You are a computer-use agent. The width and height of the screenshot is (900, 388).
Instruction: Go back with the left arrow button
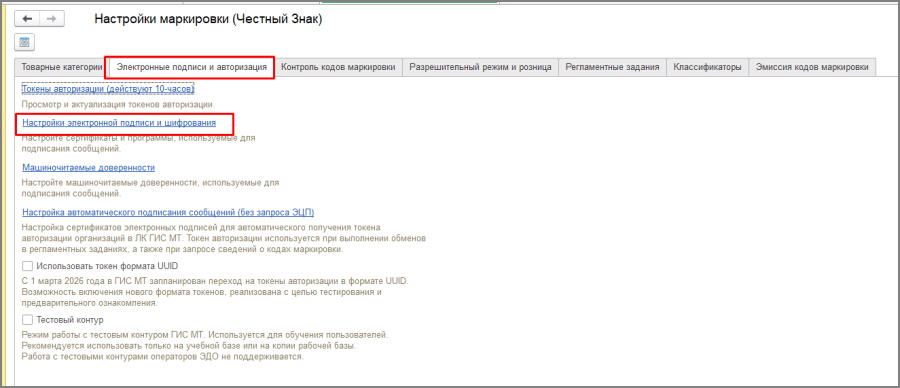pyautogui.click(x=28, y=19)
